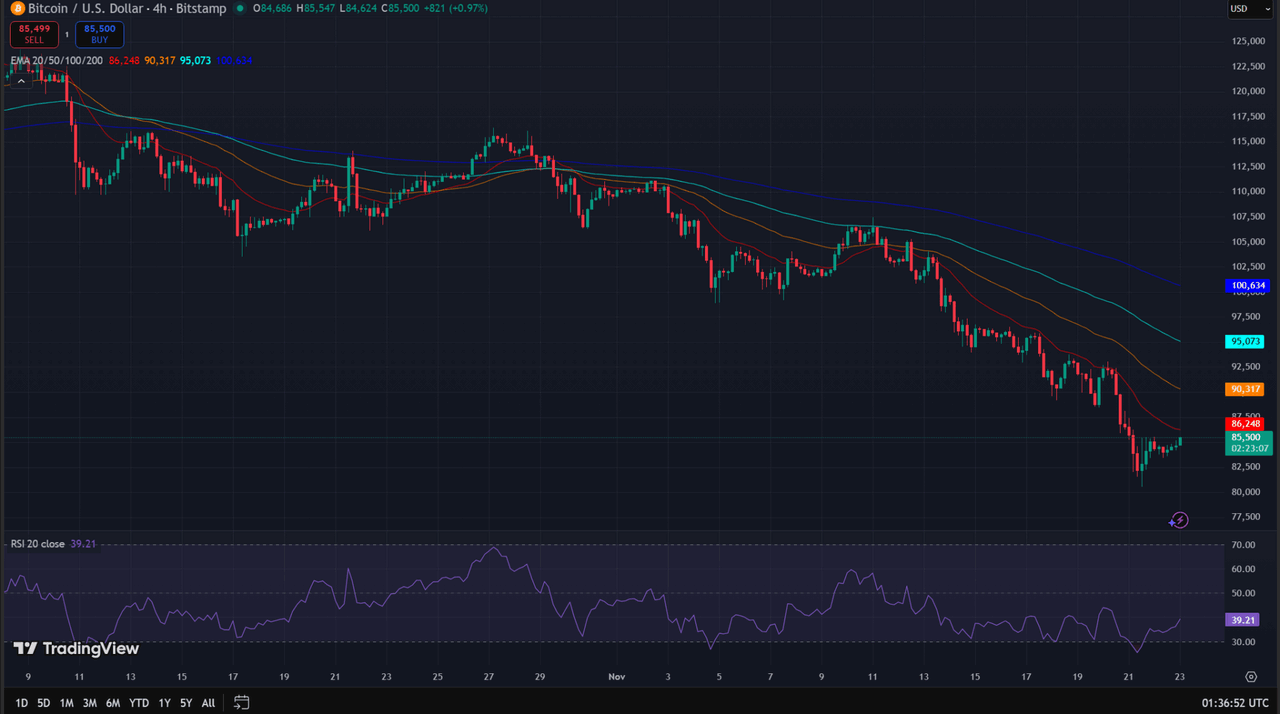Open chart settings hexagon icon

[1251, 677]
